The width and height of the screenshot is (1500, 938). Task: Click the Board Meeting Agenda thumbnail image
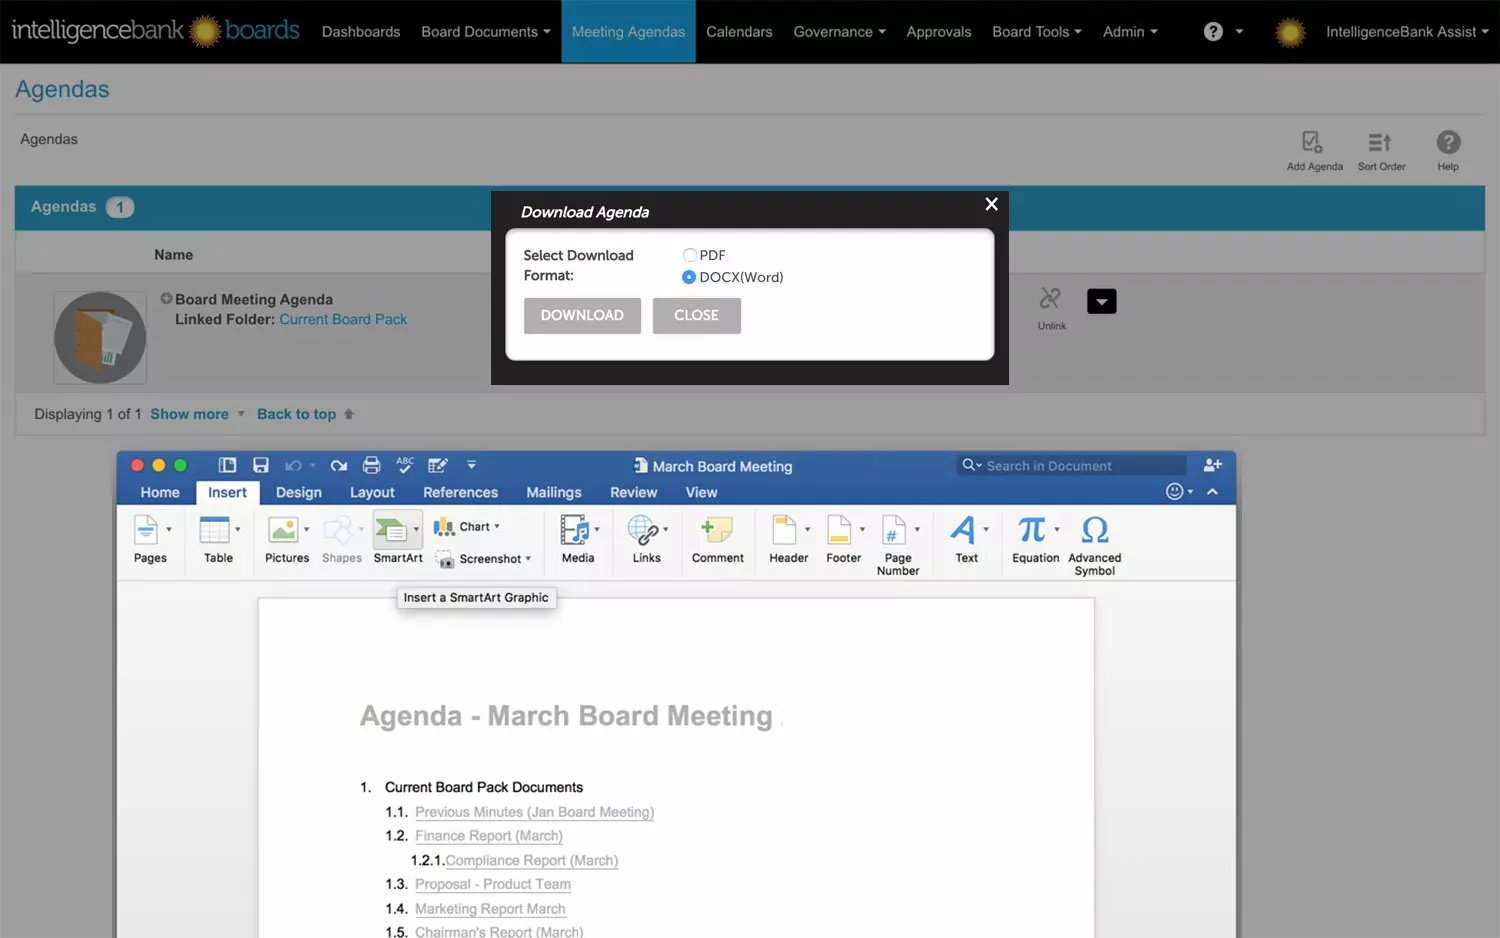pyautogui.click(x=100, y=338)
